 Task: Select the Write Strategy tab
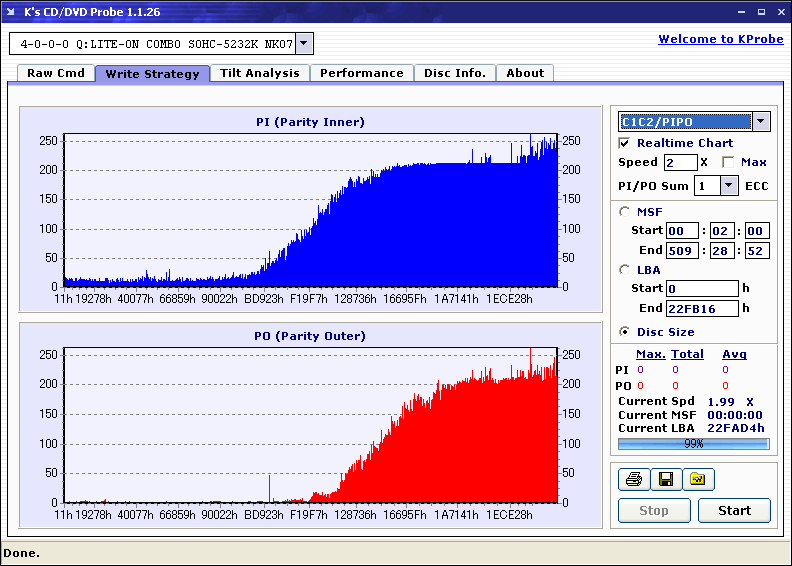pos(153,74)
